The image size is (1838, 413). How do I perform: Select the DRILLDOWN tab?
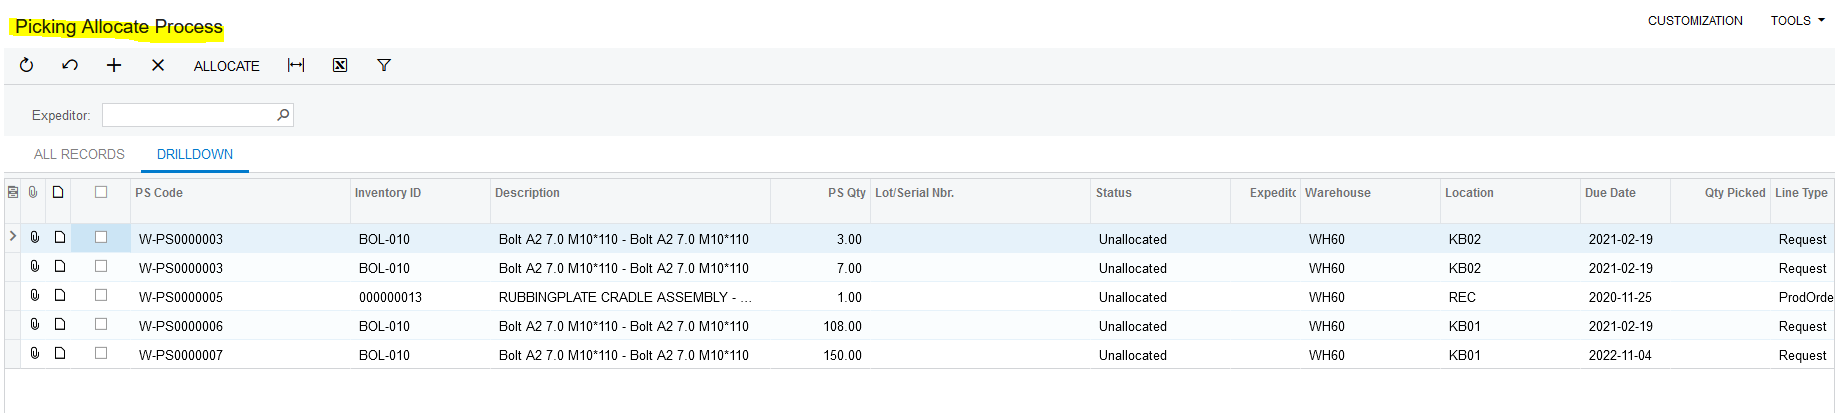195,154
